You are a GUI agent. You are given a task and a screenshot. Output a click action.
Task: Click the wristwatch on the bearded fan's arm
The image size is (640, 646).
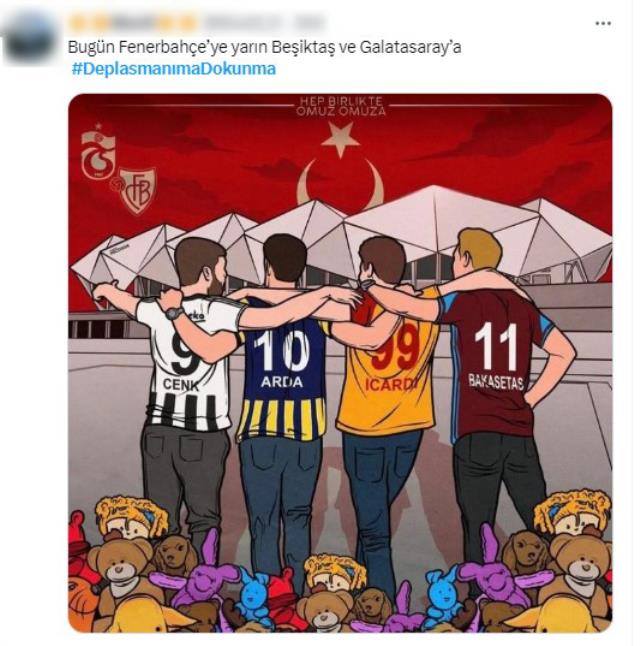click(x=175, y=313)
